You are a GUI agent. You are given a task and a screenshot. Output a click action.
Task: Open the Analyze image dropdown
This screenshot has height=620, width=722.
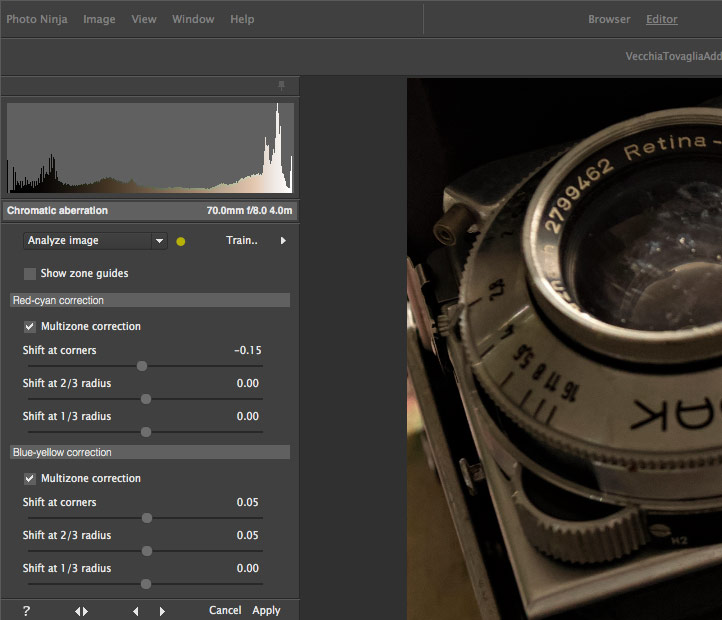point(95,240)
